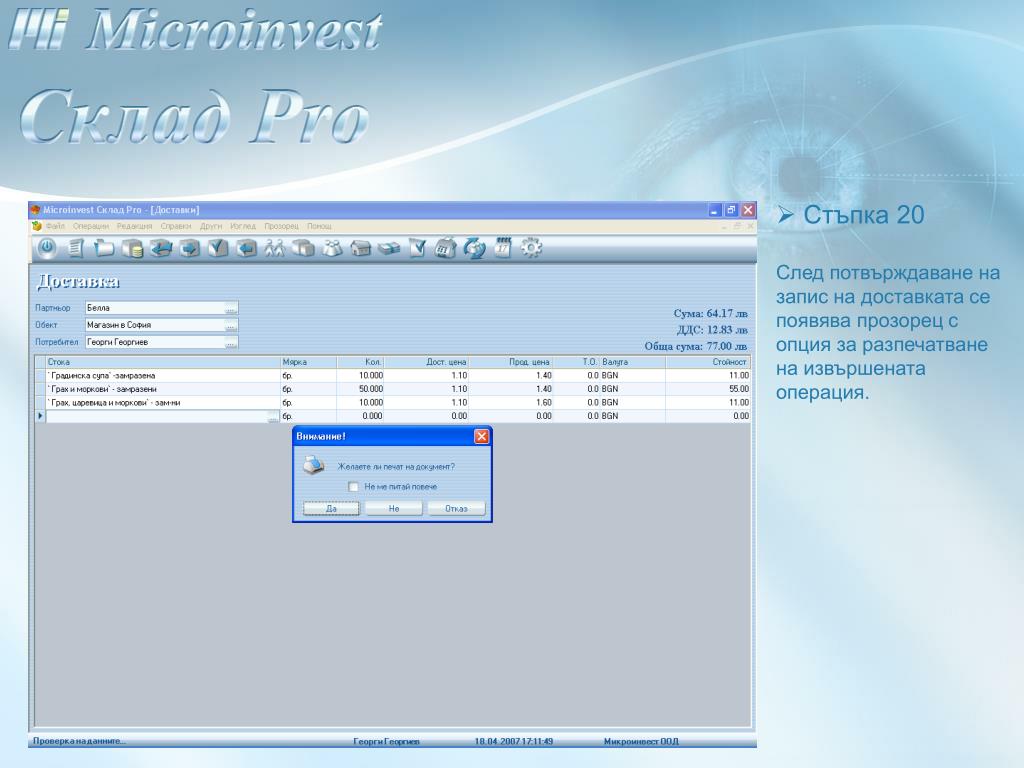
Task: Select the 'Грах, царевица и моркови' row
Action: pyautogui.click(x=392, y=403)
